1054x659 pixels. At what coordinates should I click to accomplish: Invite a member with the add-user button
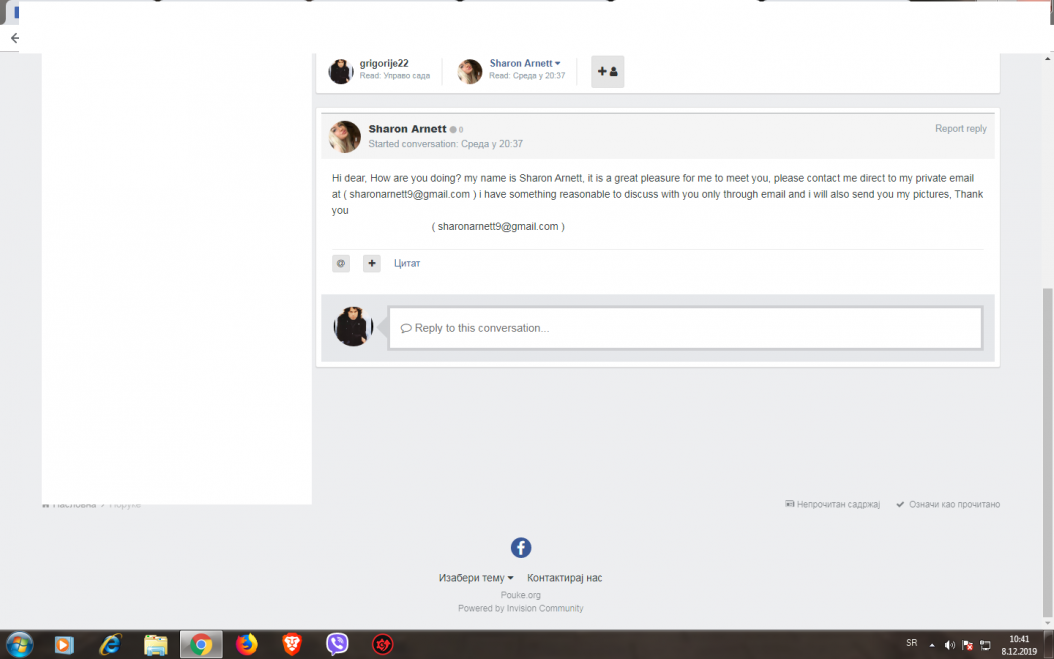coord(608,71)
